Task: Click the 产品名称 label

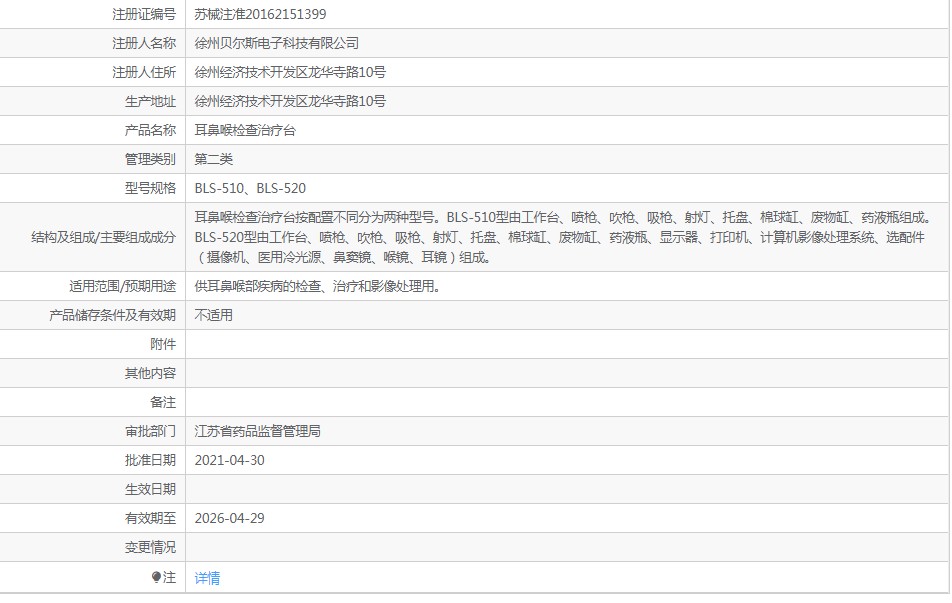Action: pyautogui.click(x=150, y=130)
